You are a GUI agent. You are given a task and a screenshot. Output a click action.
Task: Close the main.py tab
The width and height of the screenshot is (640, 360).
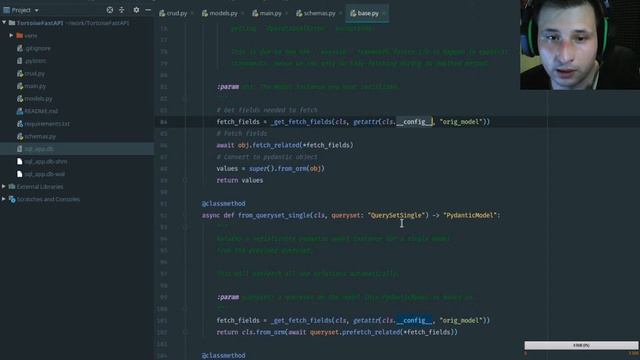point(287,13)
